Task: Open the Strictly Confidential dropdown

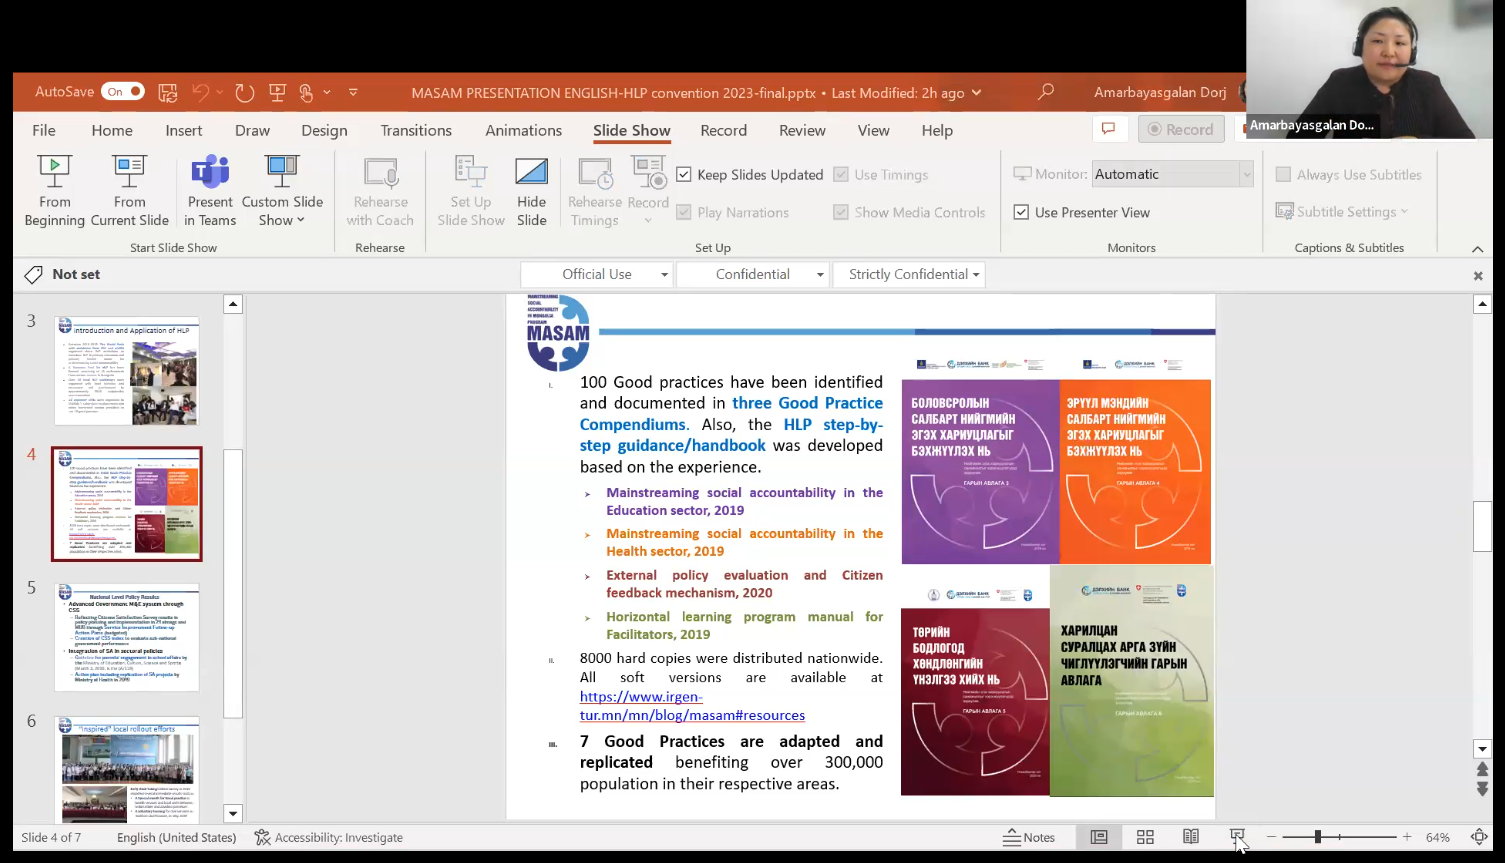Action: (914, 274)
